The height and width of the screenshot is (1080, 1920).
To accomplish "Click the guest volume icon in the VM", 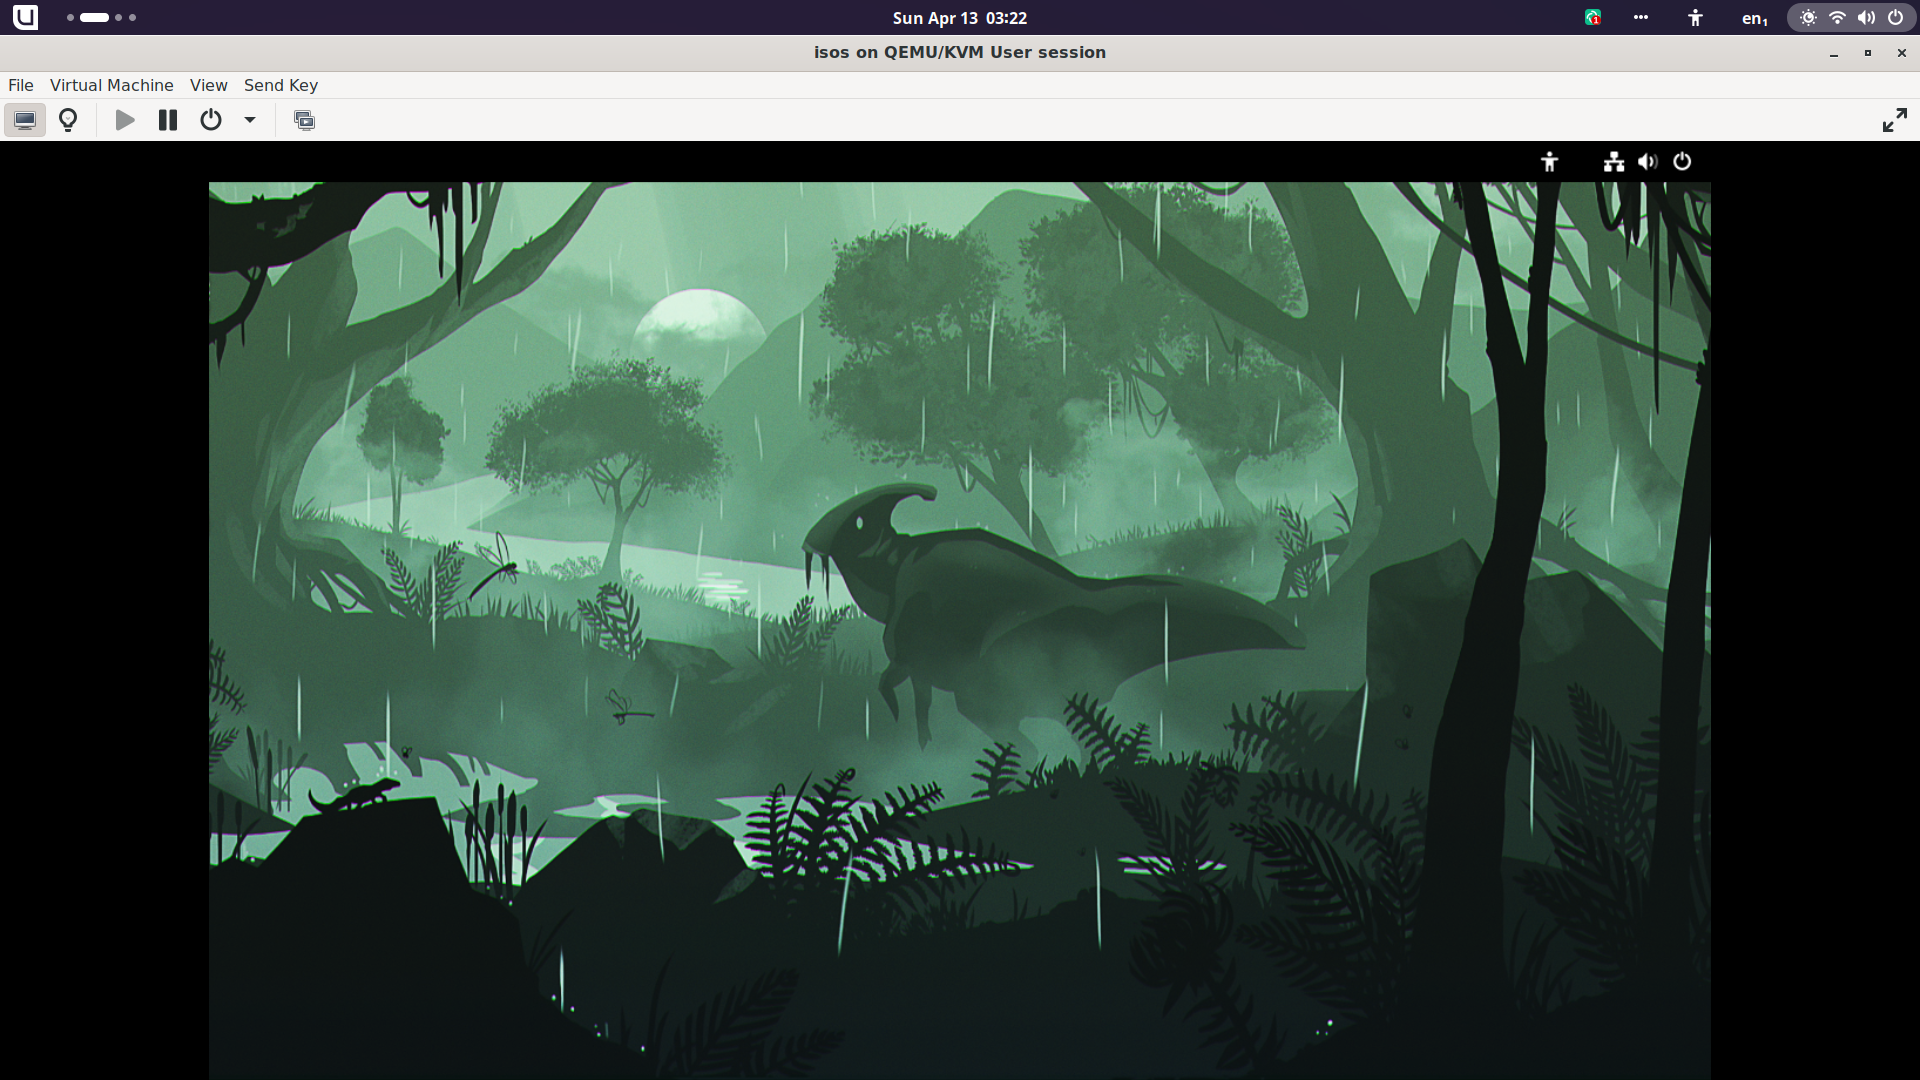I will [x=1647, y=161].
